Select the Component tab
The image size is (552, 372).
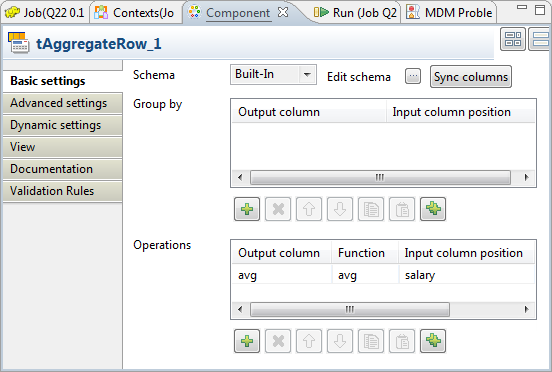pyautogui.click(x=238, y=13)
